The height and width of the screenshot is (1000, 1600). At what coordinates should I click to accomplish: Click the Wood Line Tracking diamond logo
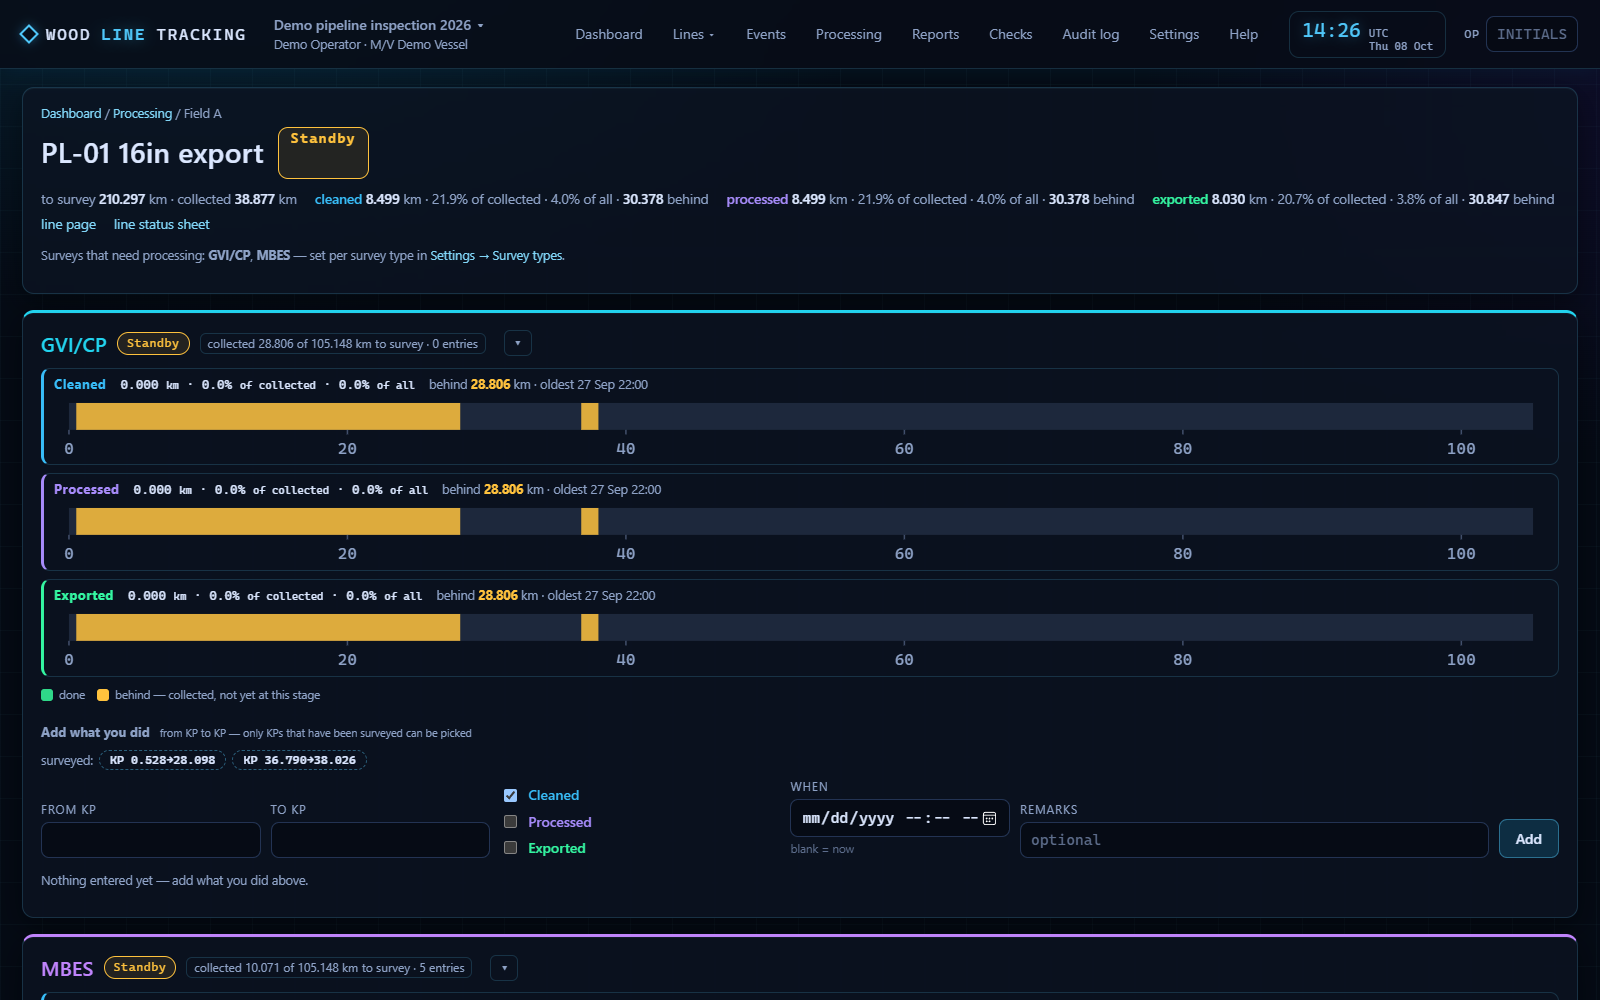[29, 34]
